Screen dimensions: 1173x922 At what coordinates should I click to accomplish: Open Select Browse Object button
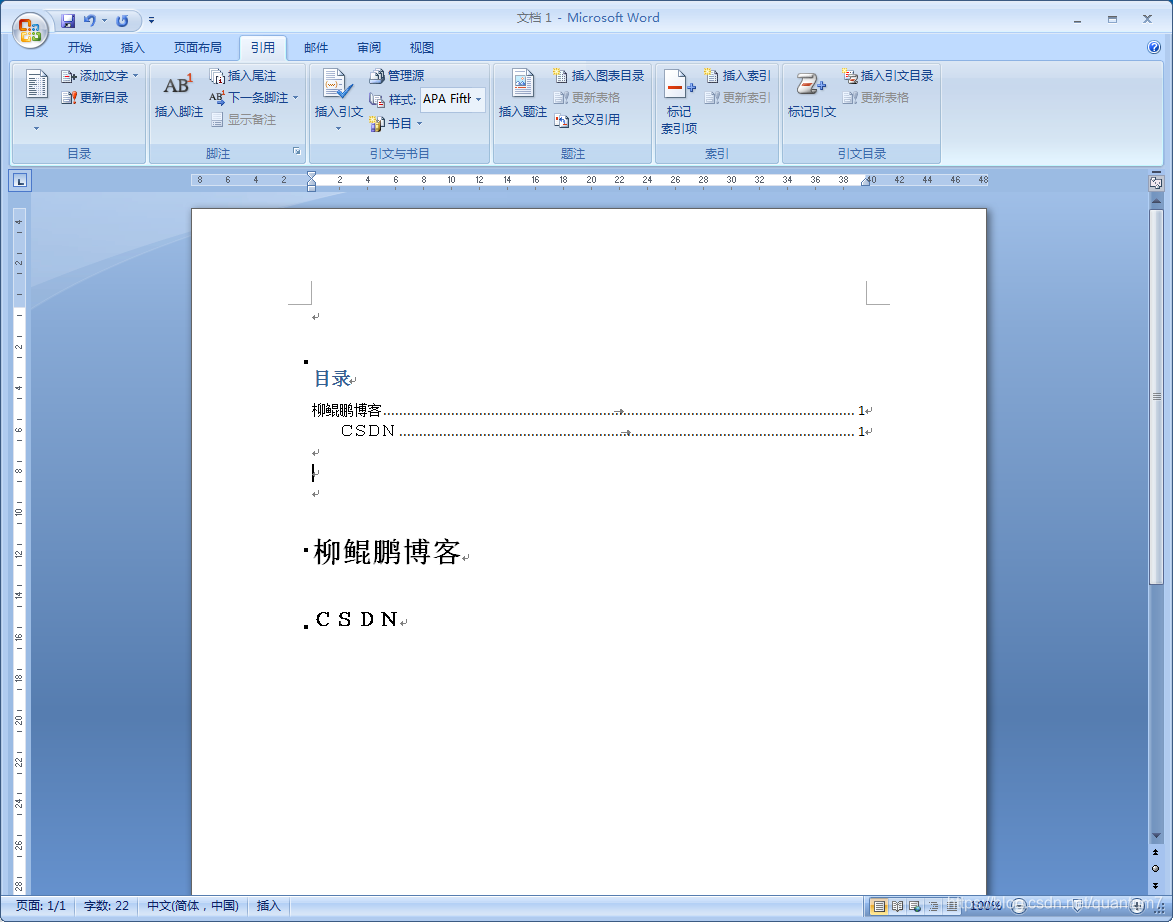[1156, 869]
